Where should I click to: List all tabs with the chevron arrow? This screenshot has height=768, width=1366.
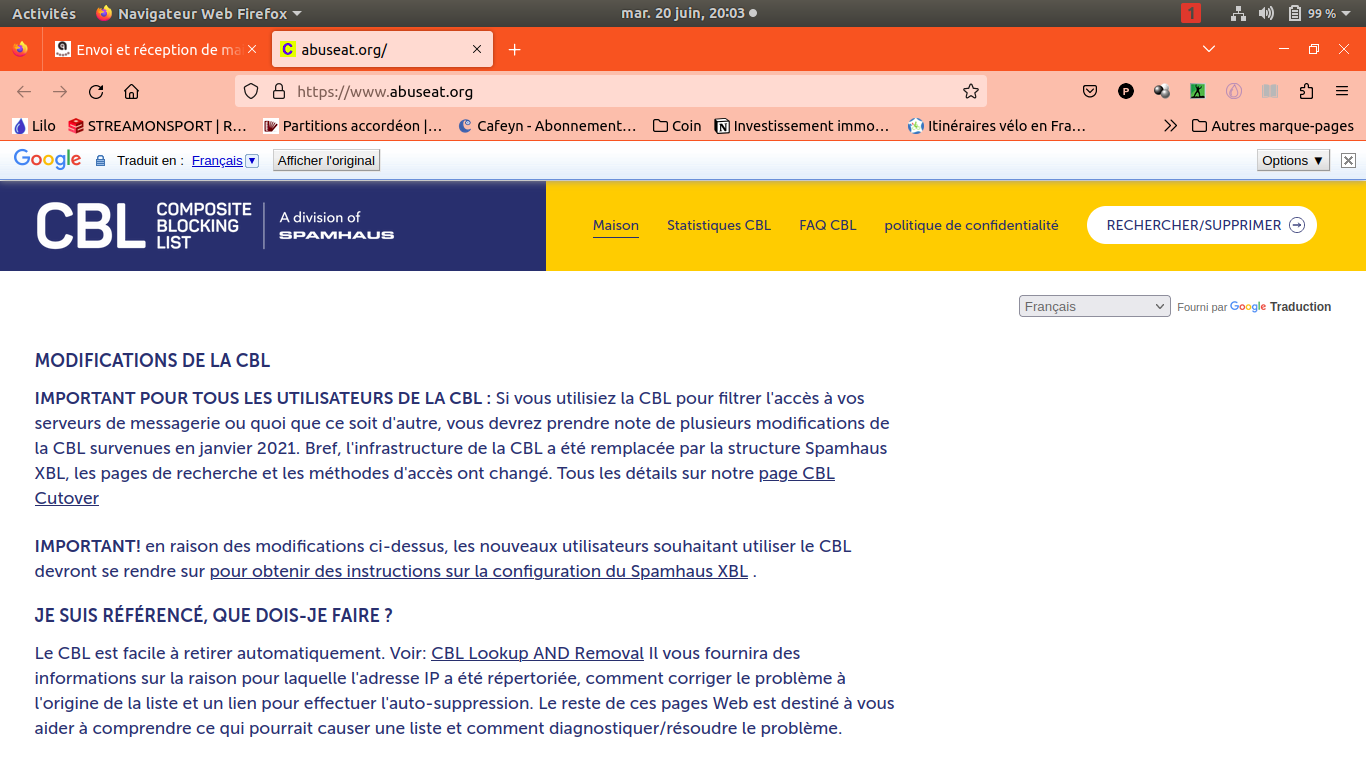click(x=1209, y=49)
